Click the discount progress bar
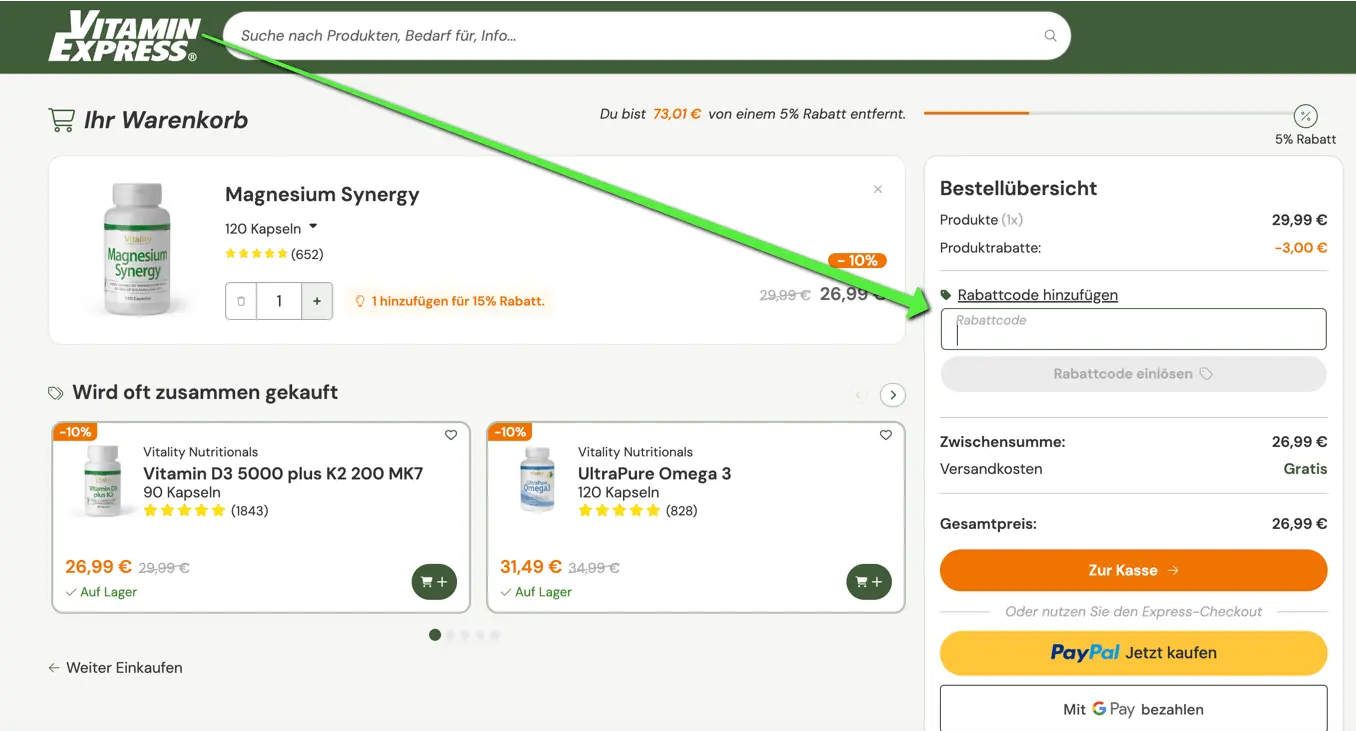 click(x=1108, y=113)
